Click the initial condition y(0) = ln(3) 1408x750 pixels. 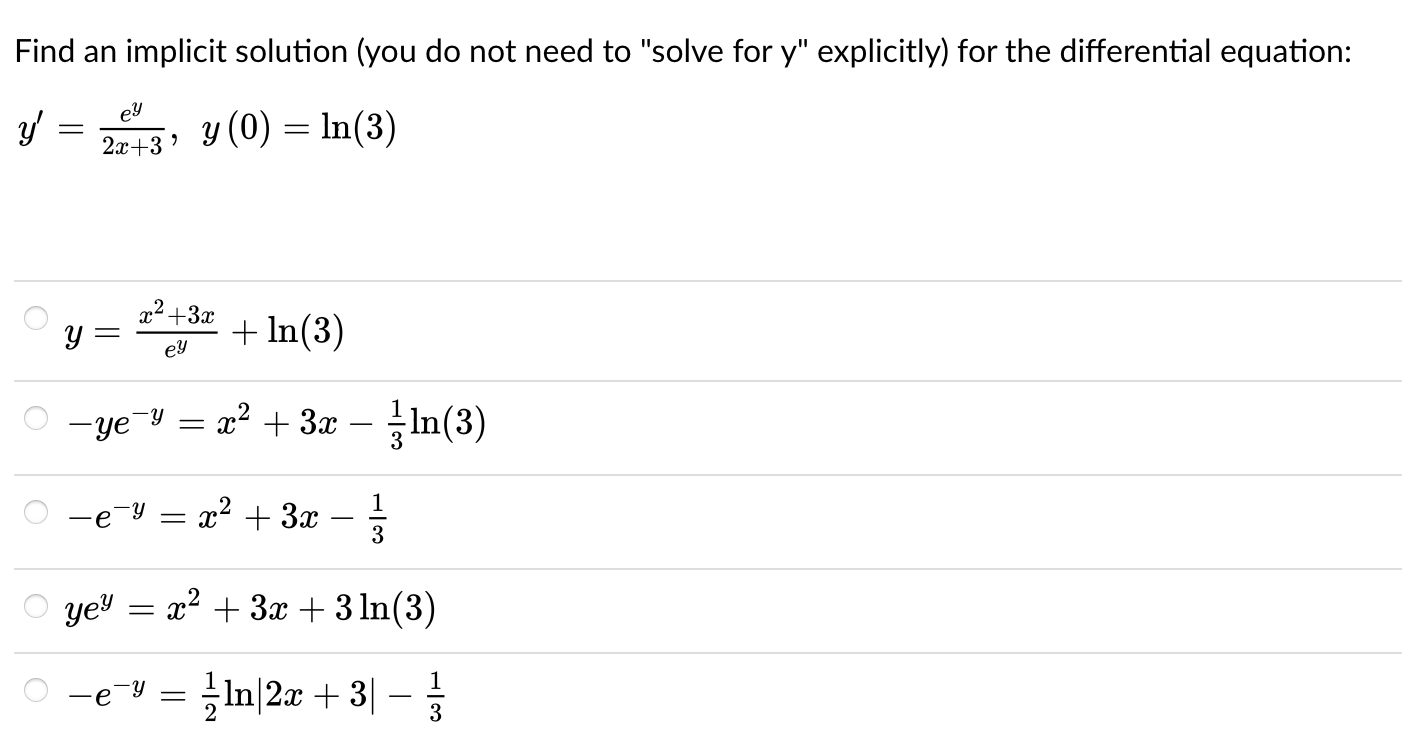[x=300, y=129]
